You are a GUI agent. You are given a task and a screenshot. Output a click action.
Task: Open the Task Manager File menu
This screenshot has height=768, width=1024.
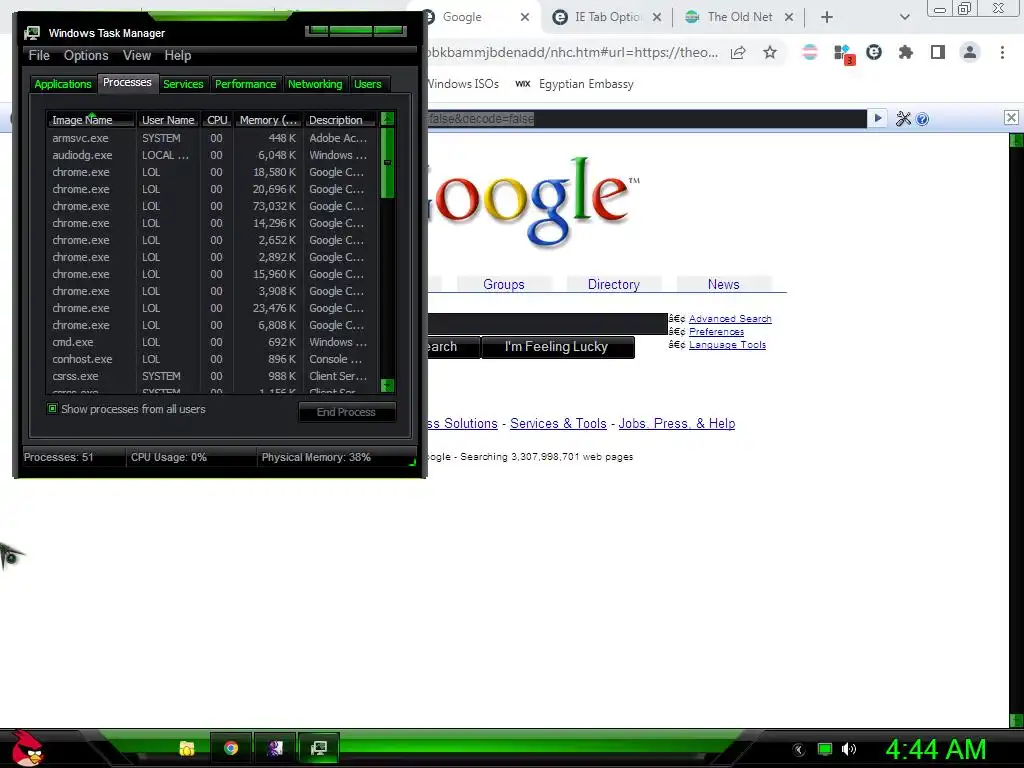[39, 56]
